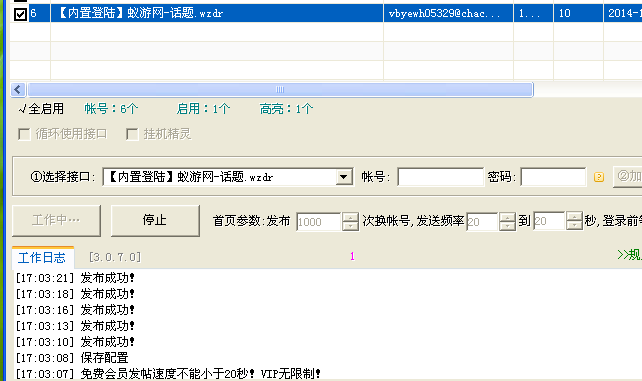Decrease the 发布 count with down stepper
The width and height of the screenshot is (642, 381).
(x=350, y=226)
